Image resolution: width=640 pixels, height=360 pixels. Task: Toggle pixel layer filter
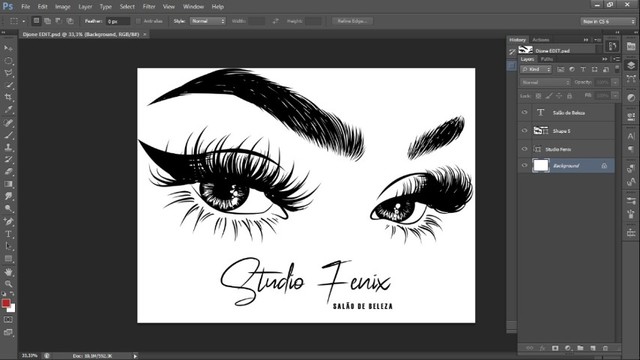(x=561, y=70)
